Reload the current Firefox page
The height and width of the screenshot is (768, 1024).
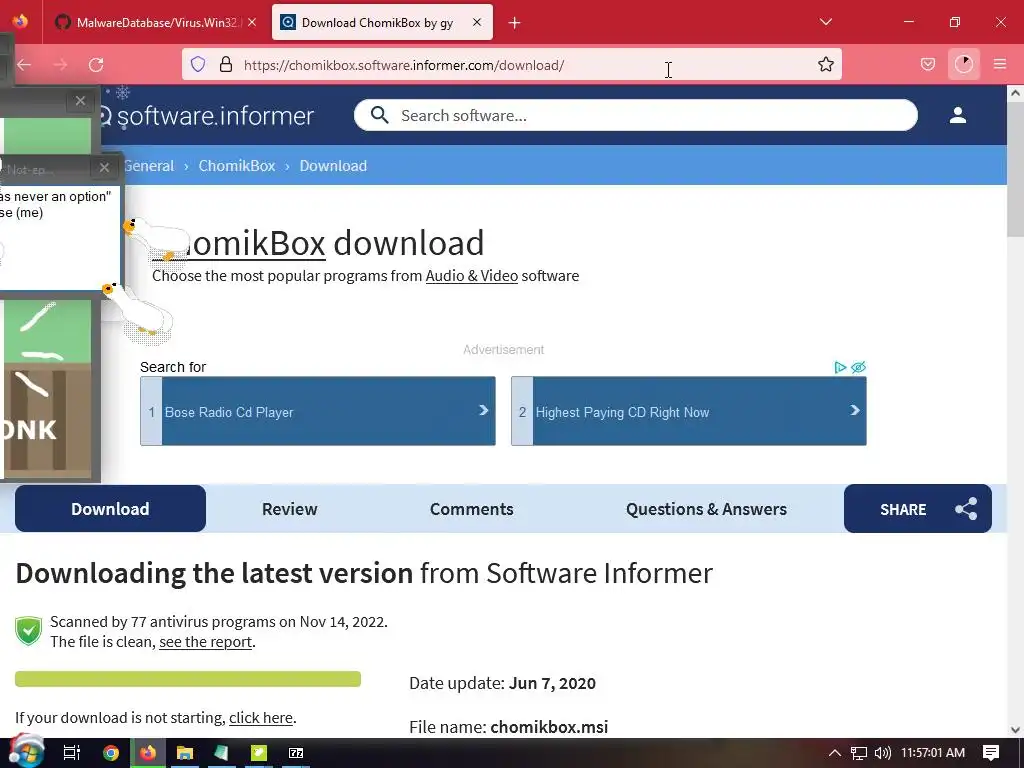[96, 65]
